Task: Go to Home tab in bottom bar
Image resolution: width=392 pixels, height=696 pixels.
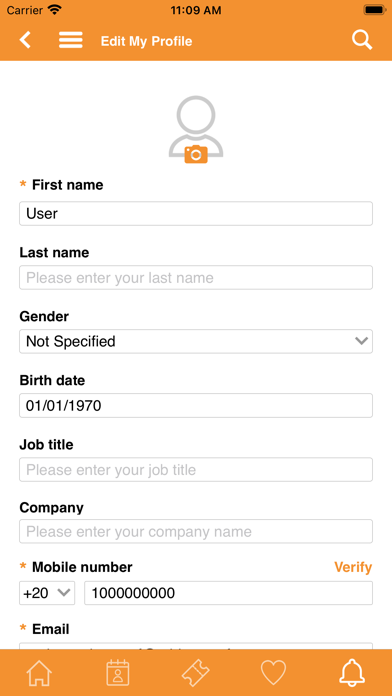Action: point(39,673)
